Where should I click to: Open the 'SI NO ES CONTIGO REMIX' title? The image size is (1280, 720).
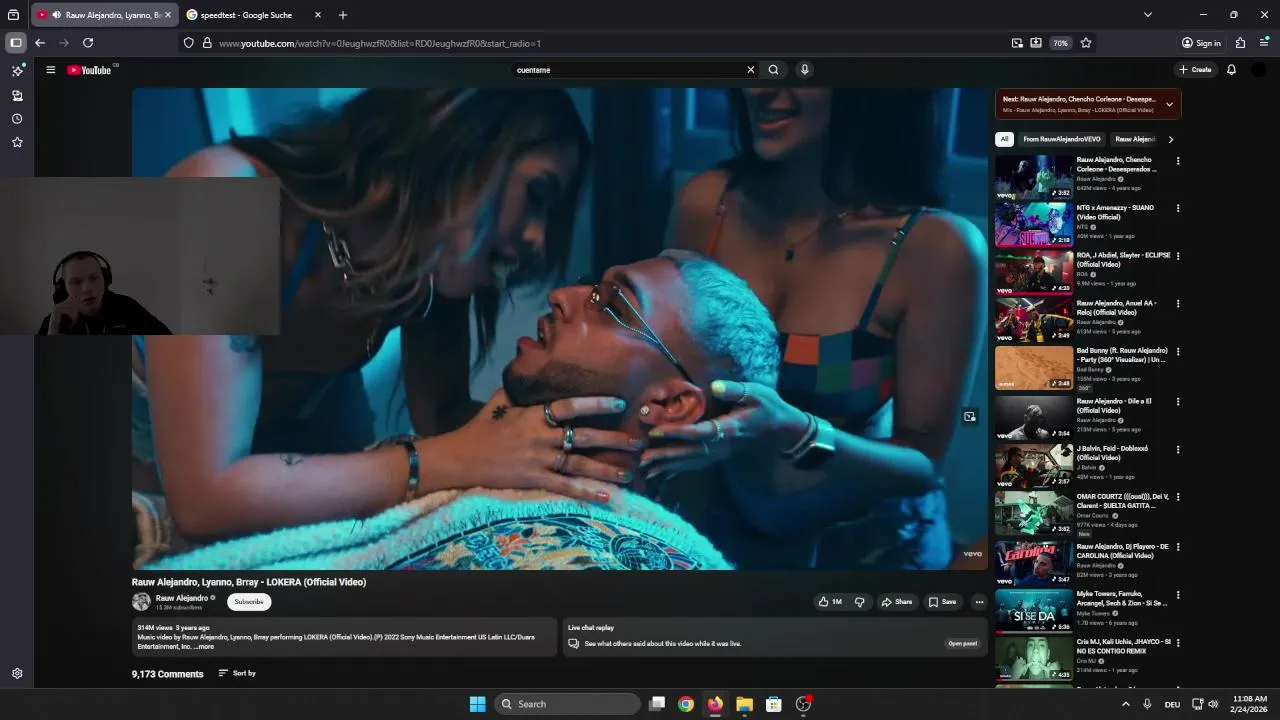coord(1124,646)
